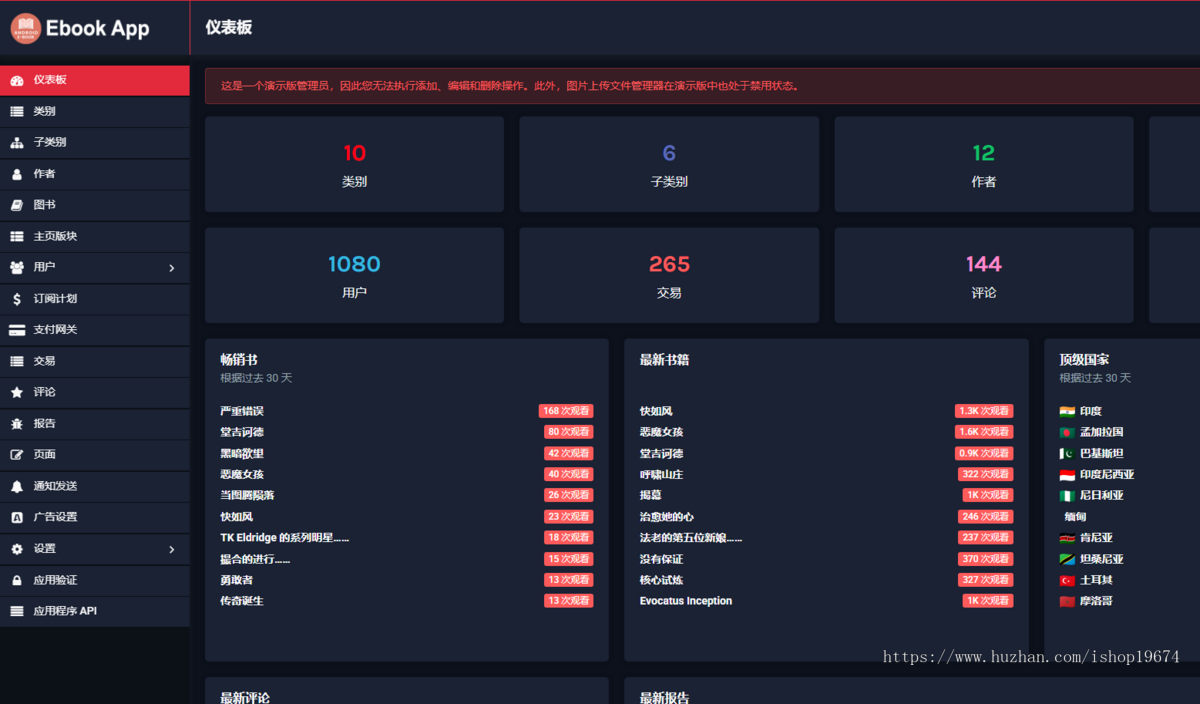
Task: Click the grid icon beside 主页版块
Action: [x=16, y=236]
